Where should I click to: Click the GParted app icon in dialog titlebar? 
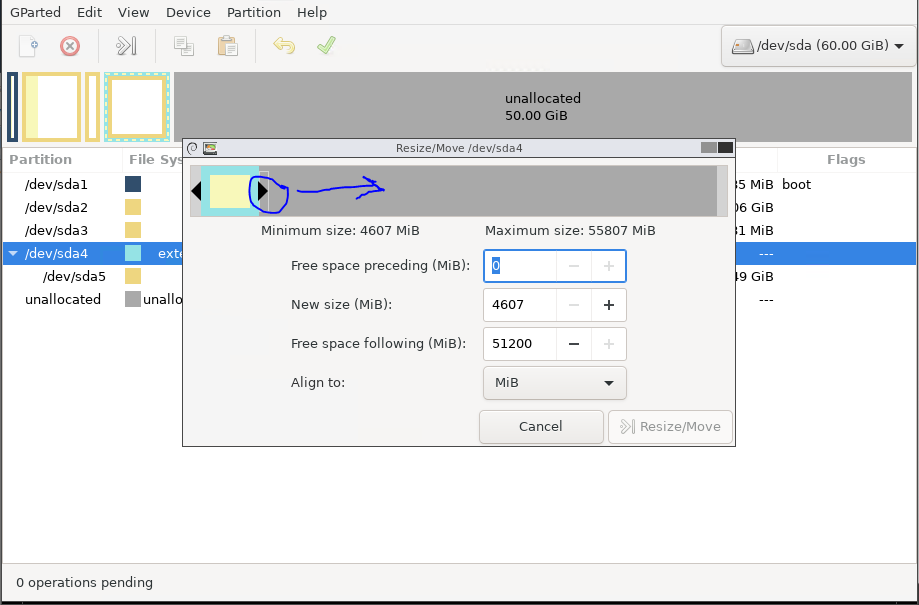click(x=210, y=148)
